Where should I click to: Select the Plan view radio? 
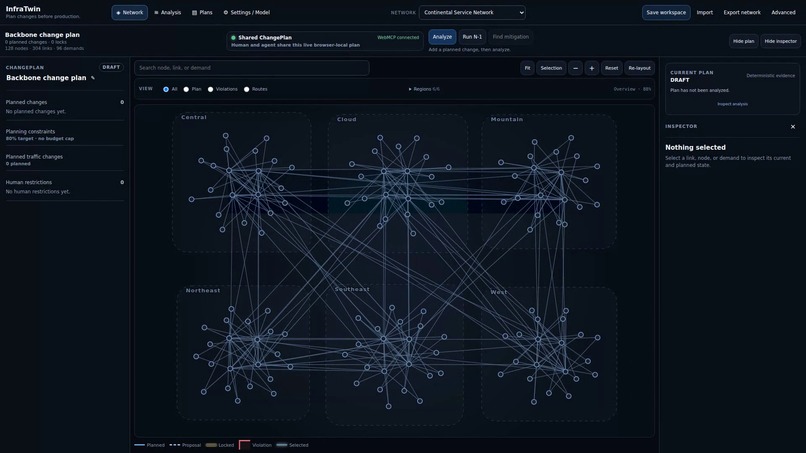point(186,89)
